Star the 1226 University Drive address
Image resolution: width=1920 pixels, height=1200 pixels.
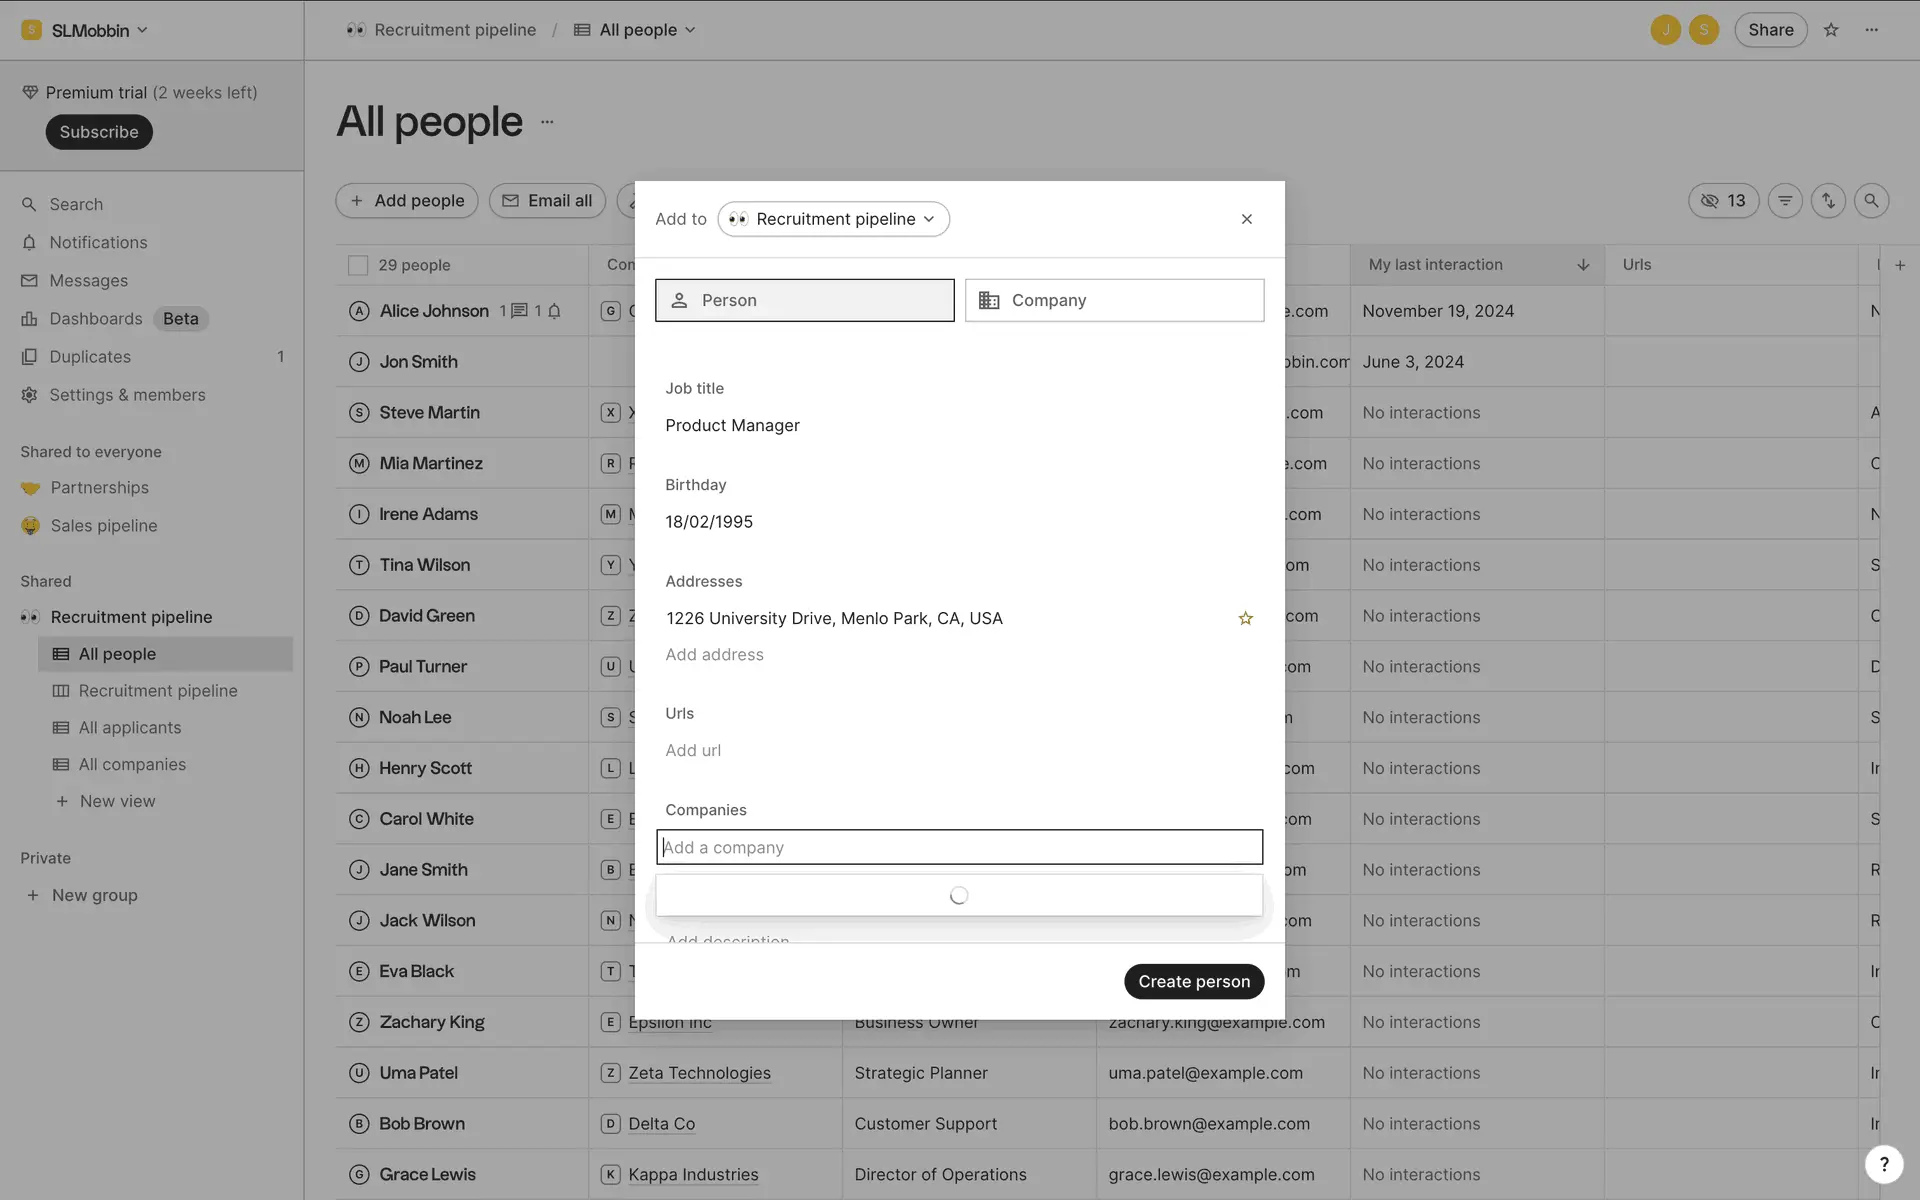tap(1245, 618)
